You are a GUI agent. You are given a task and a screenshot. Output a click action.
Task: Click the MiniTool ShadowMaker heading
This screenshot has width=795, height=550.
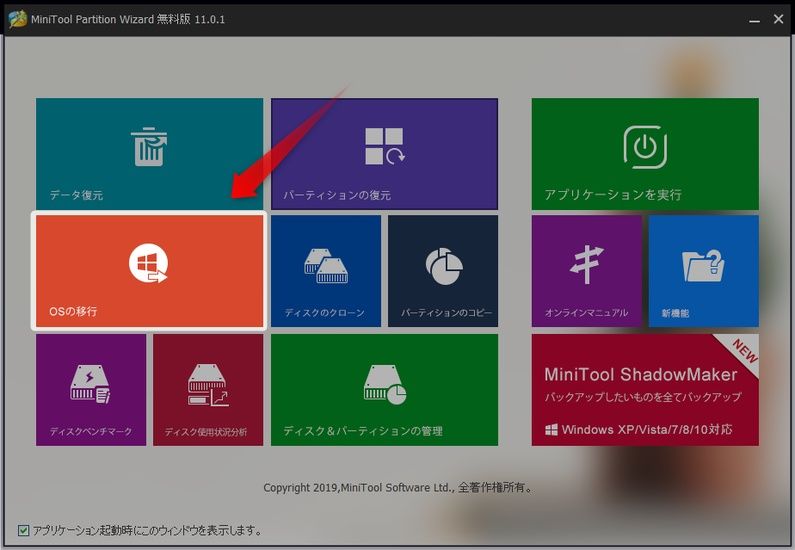coord(641,375)
